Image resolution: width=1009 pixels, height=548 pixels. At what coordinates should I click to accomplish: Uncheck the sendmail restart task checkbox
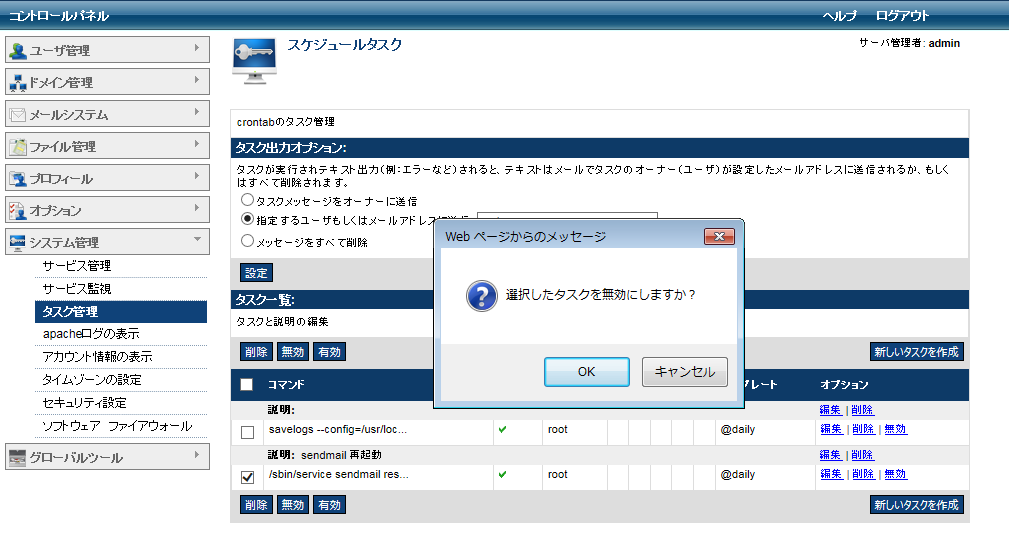(247, 477)
